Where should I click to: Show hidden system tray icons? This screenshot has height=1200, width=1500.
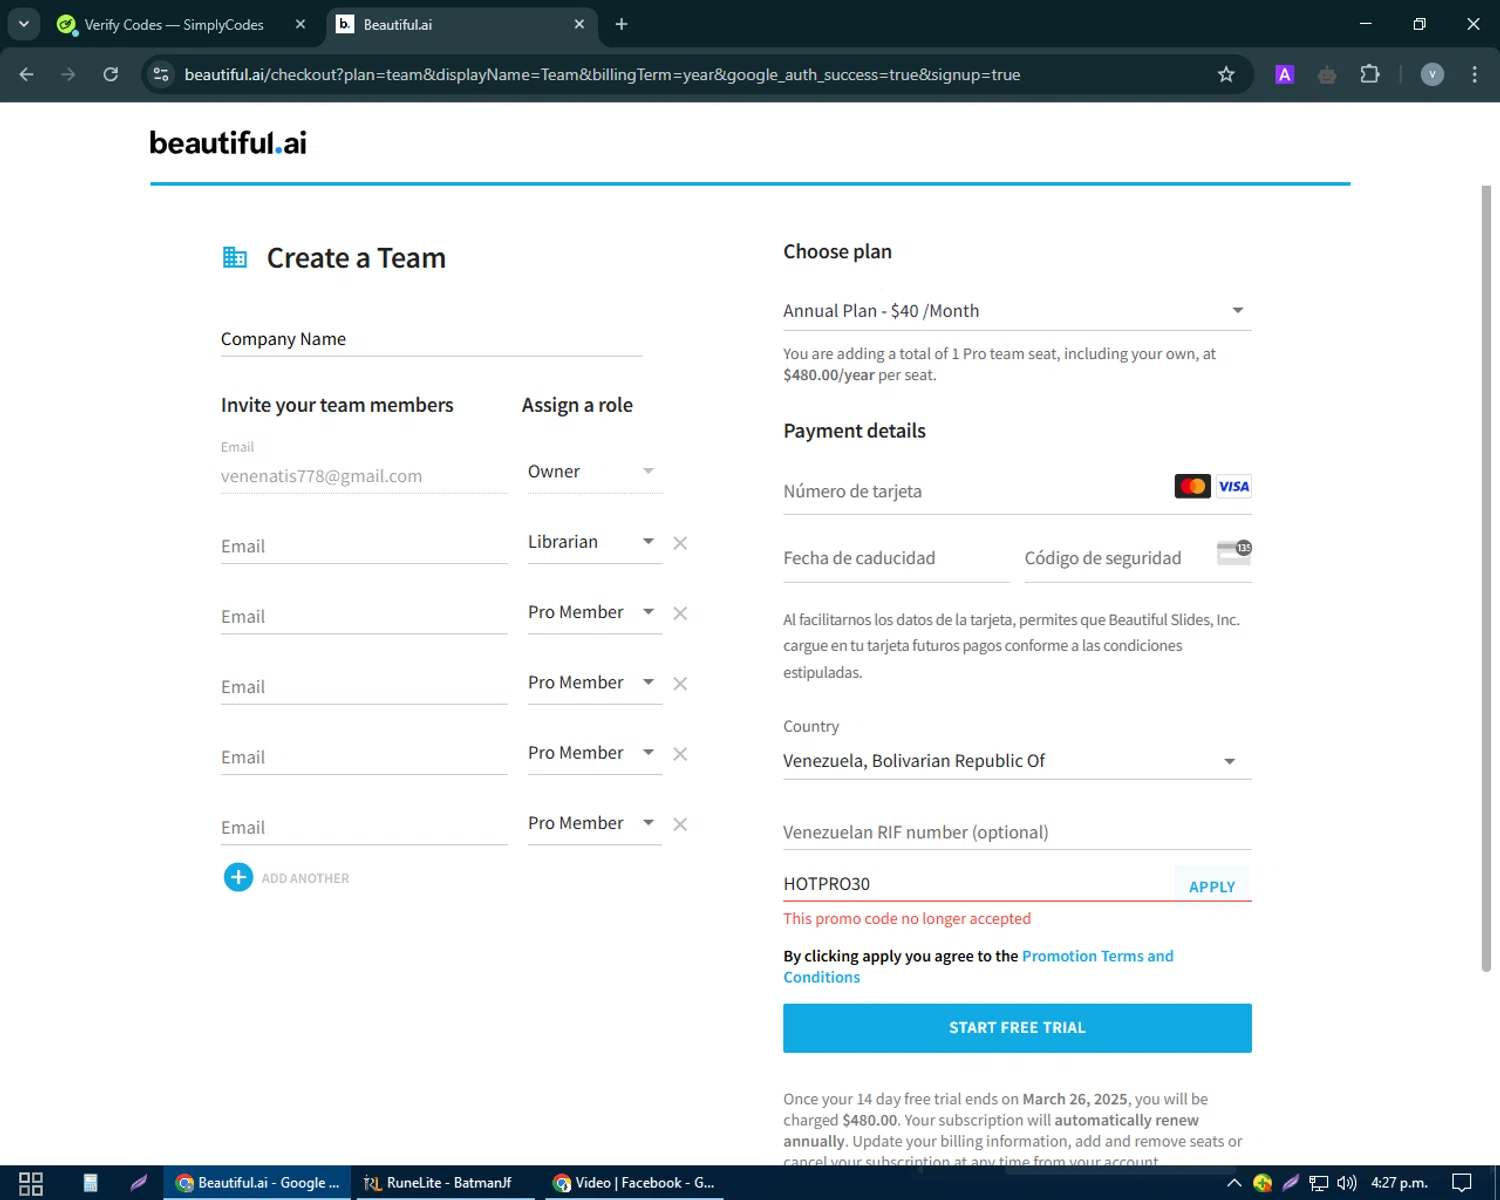(1234, 1183)
